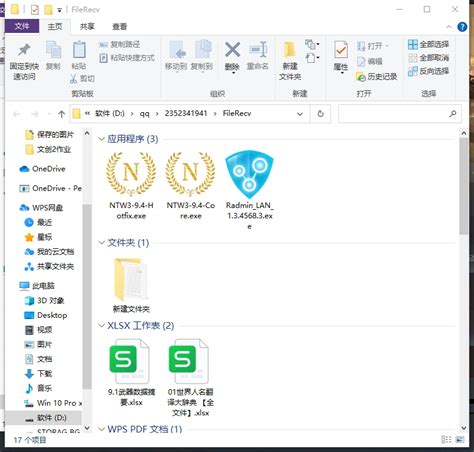Click the search magnifier icon

453,114
